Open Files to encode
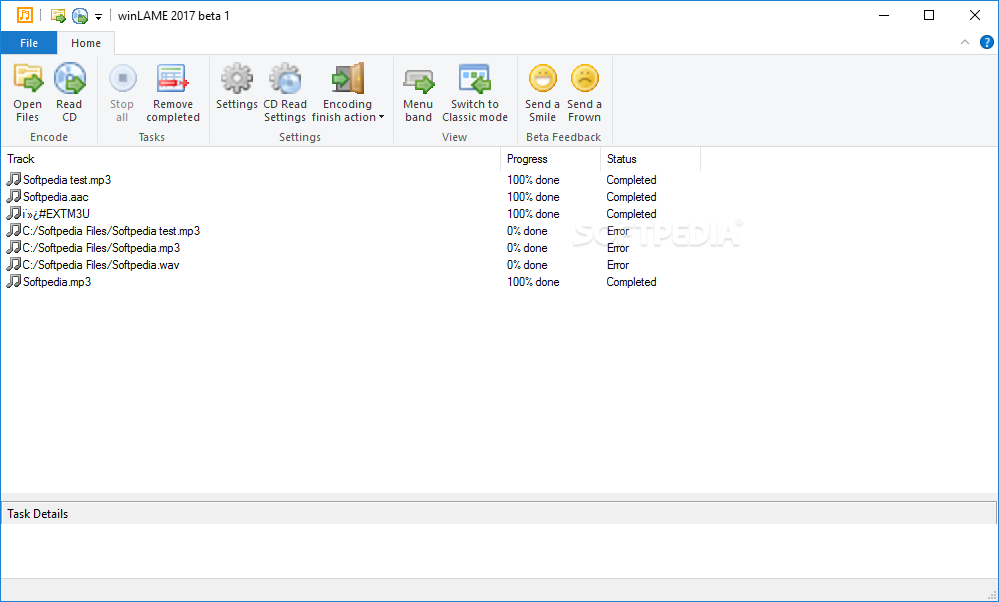 28,93
